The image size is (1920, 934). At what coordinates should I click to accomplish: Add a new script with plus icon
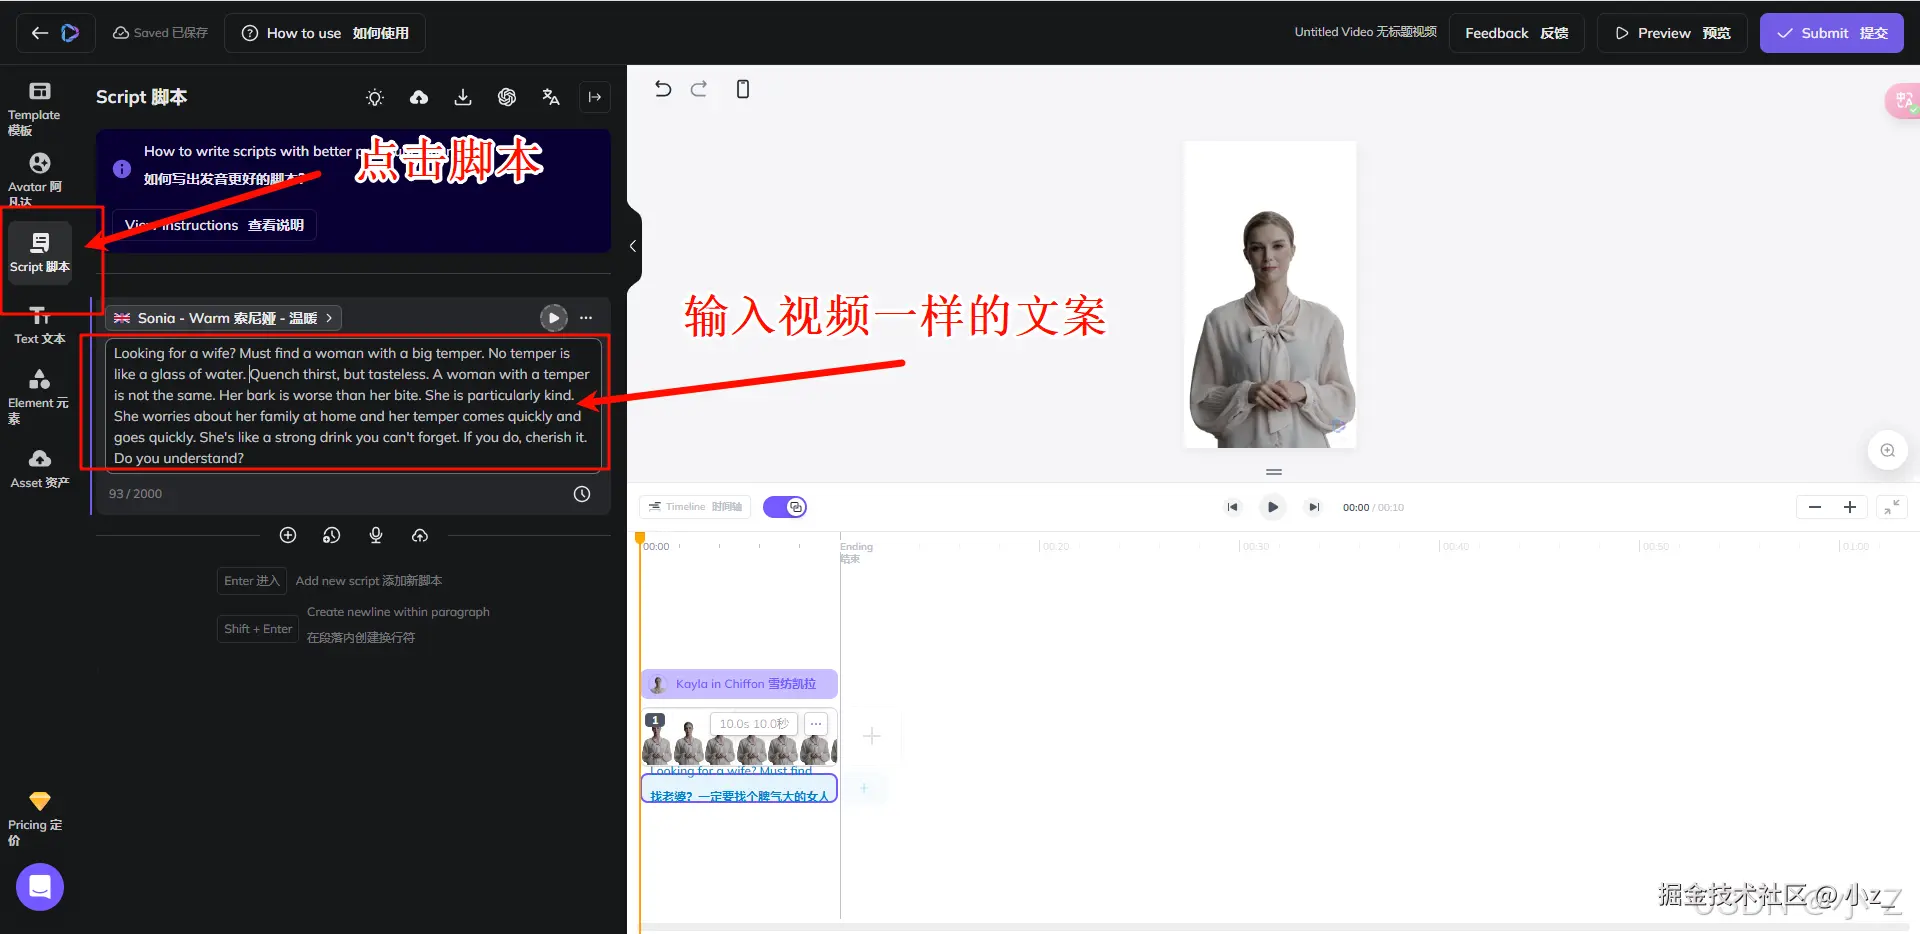tap(288, 535)
